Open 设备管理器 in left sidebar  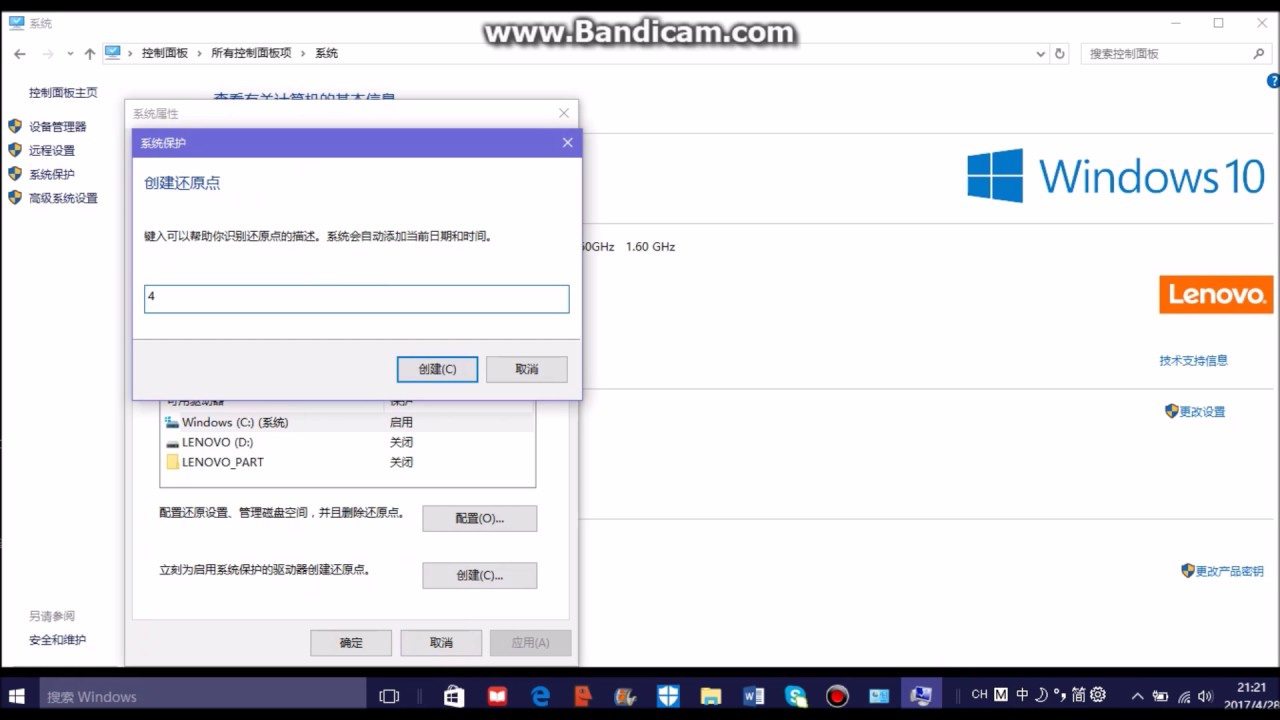58,126
